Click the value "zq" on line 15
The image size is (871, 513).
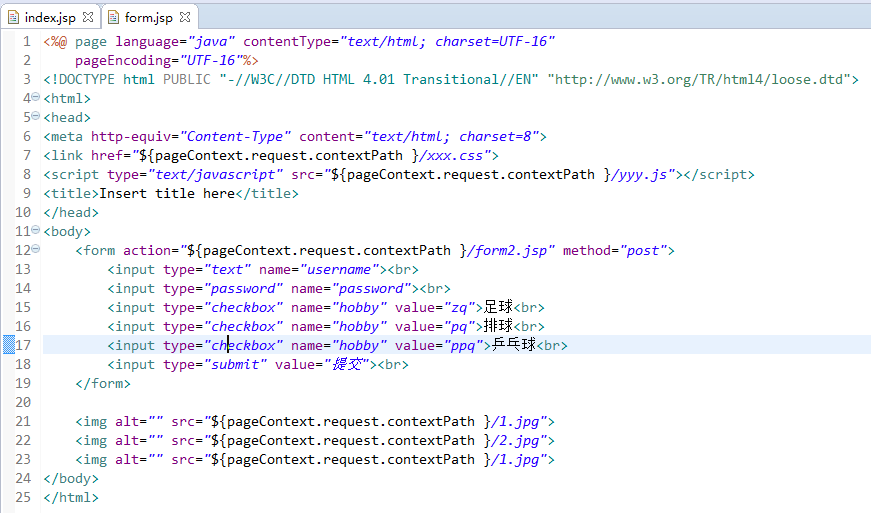(459, 307)
